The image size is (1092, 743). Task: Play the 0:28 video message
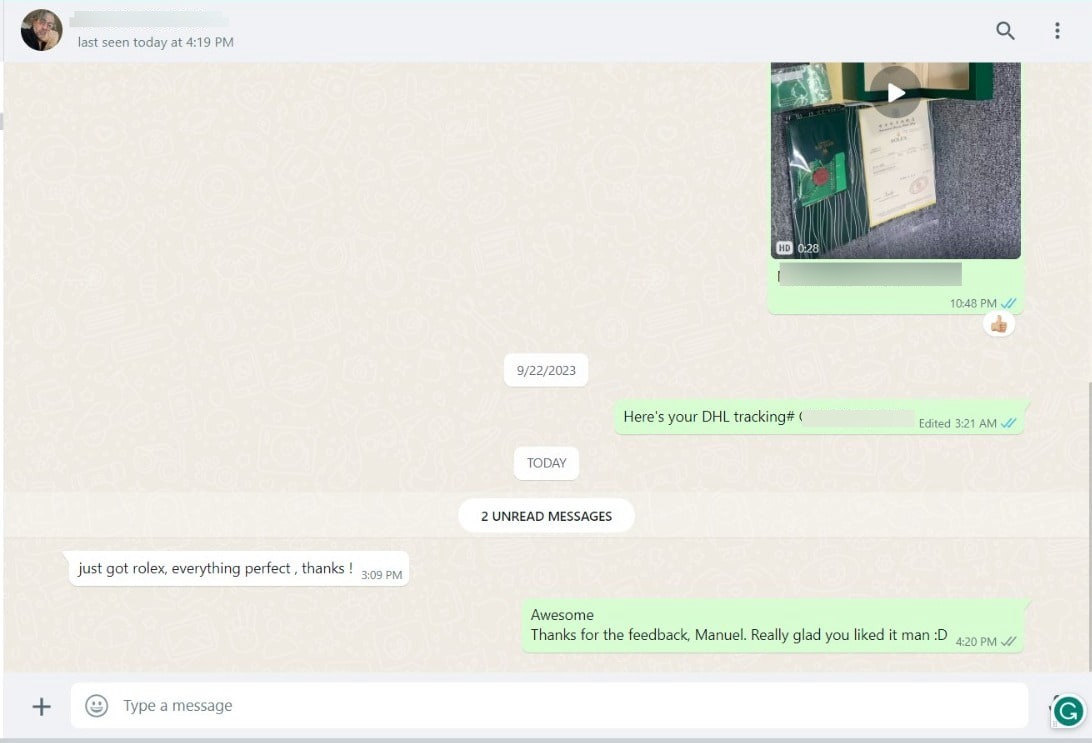coord(895,93)
